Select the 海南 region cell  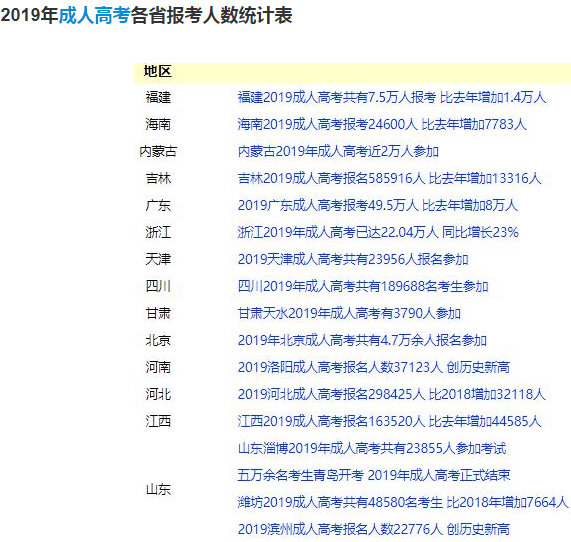tap(158, 124)
